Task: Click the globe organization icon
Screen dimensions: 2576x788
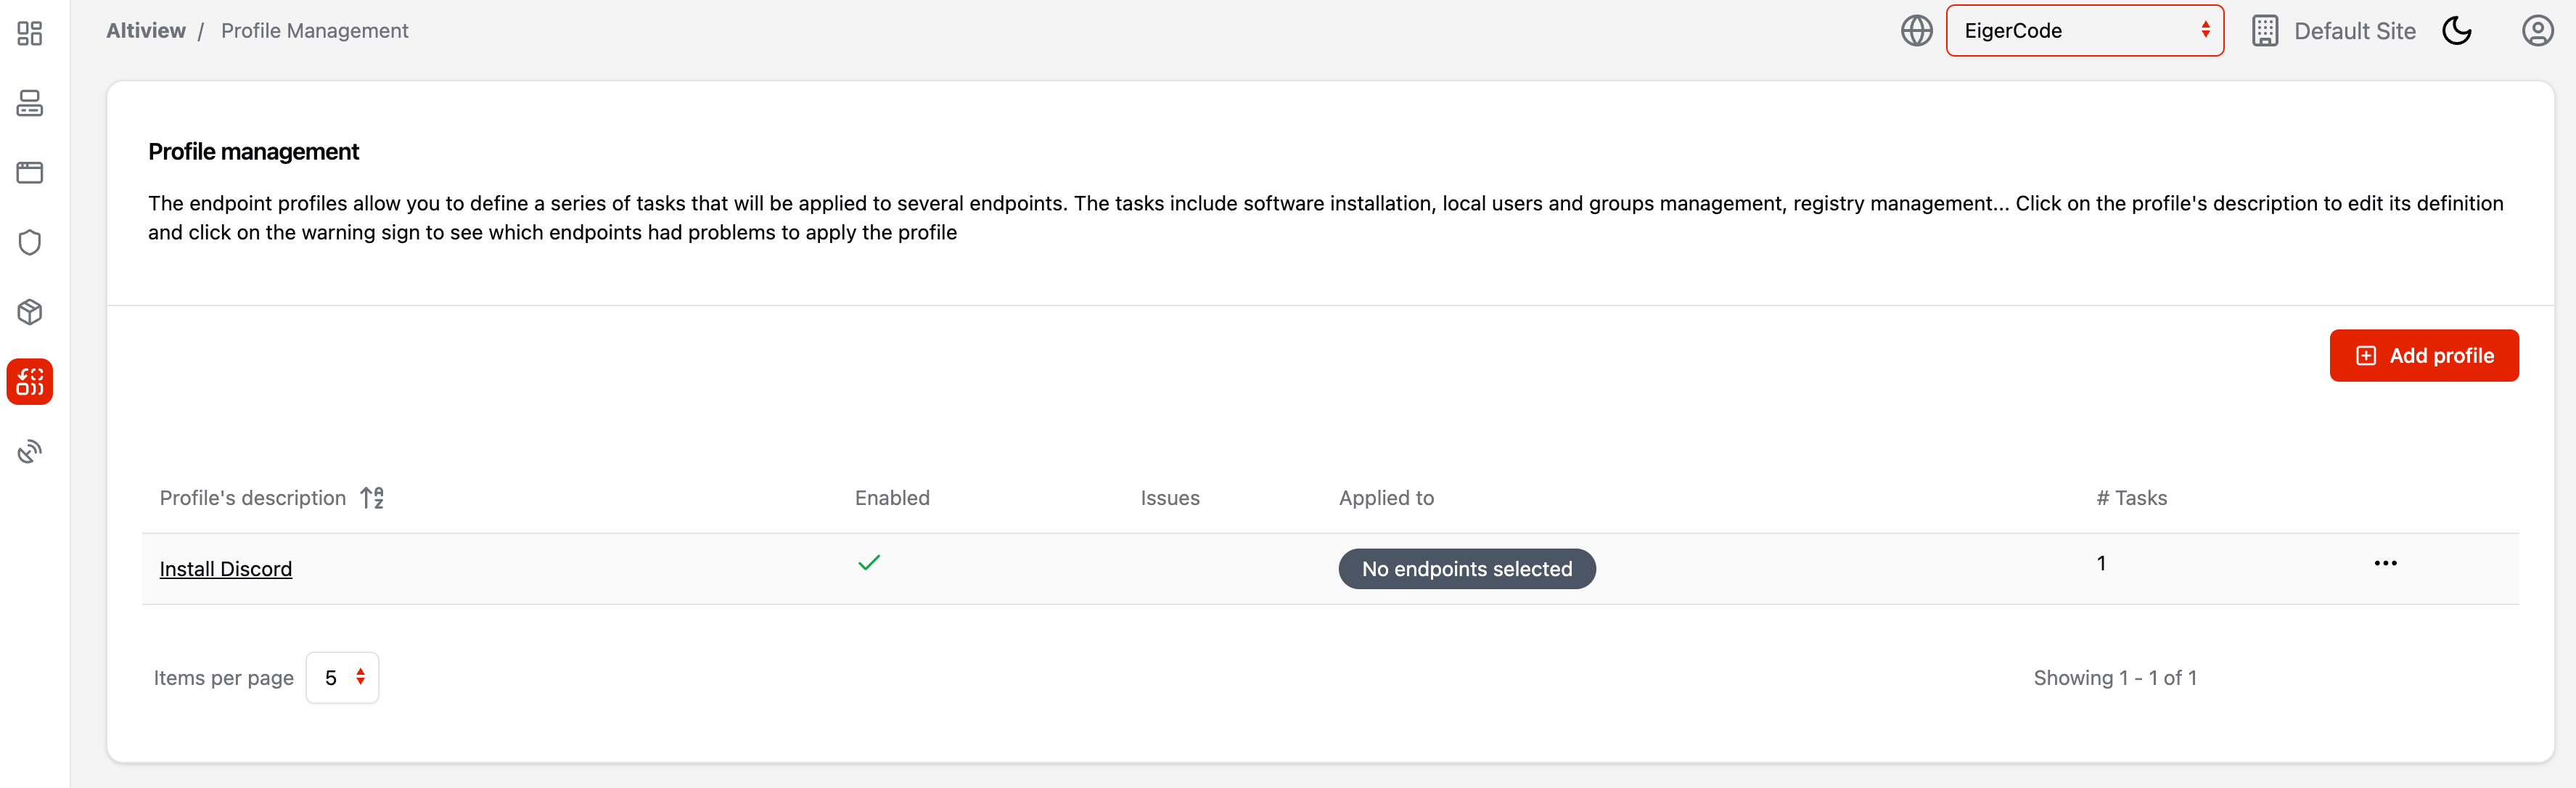Action: pos(1916,31)
